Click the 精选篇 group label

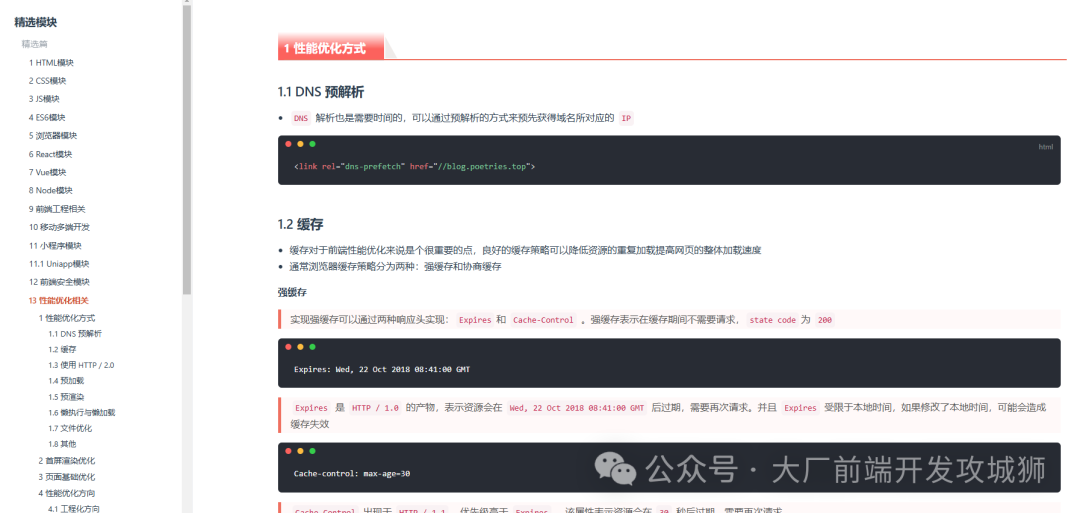point(34,44)
